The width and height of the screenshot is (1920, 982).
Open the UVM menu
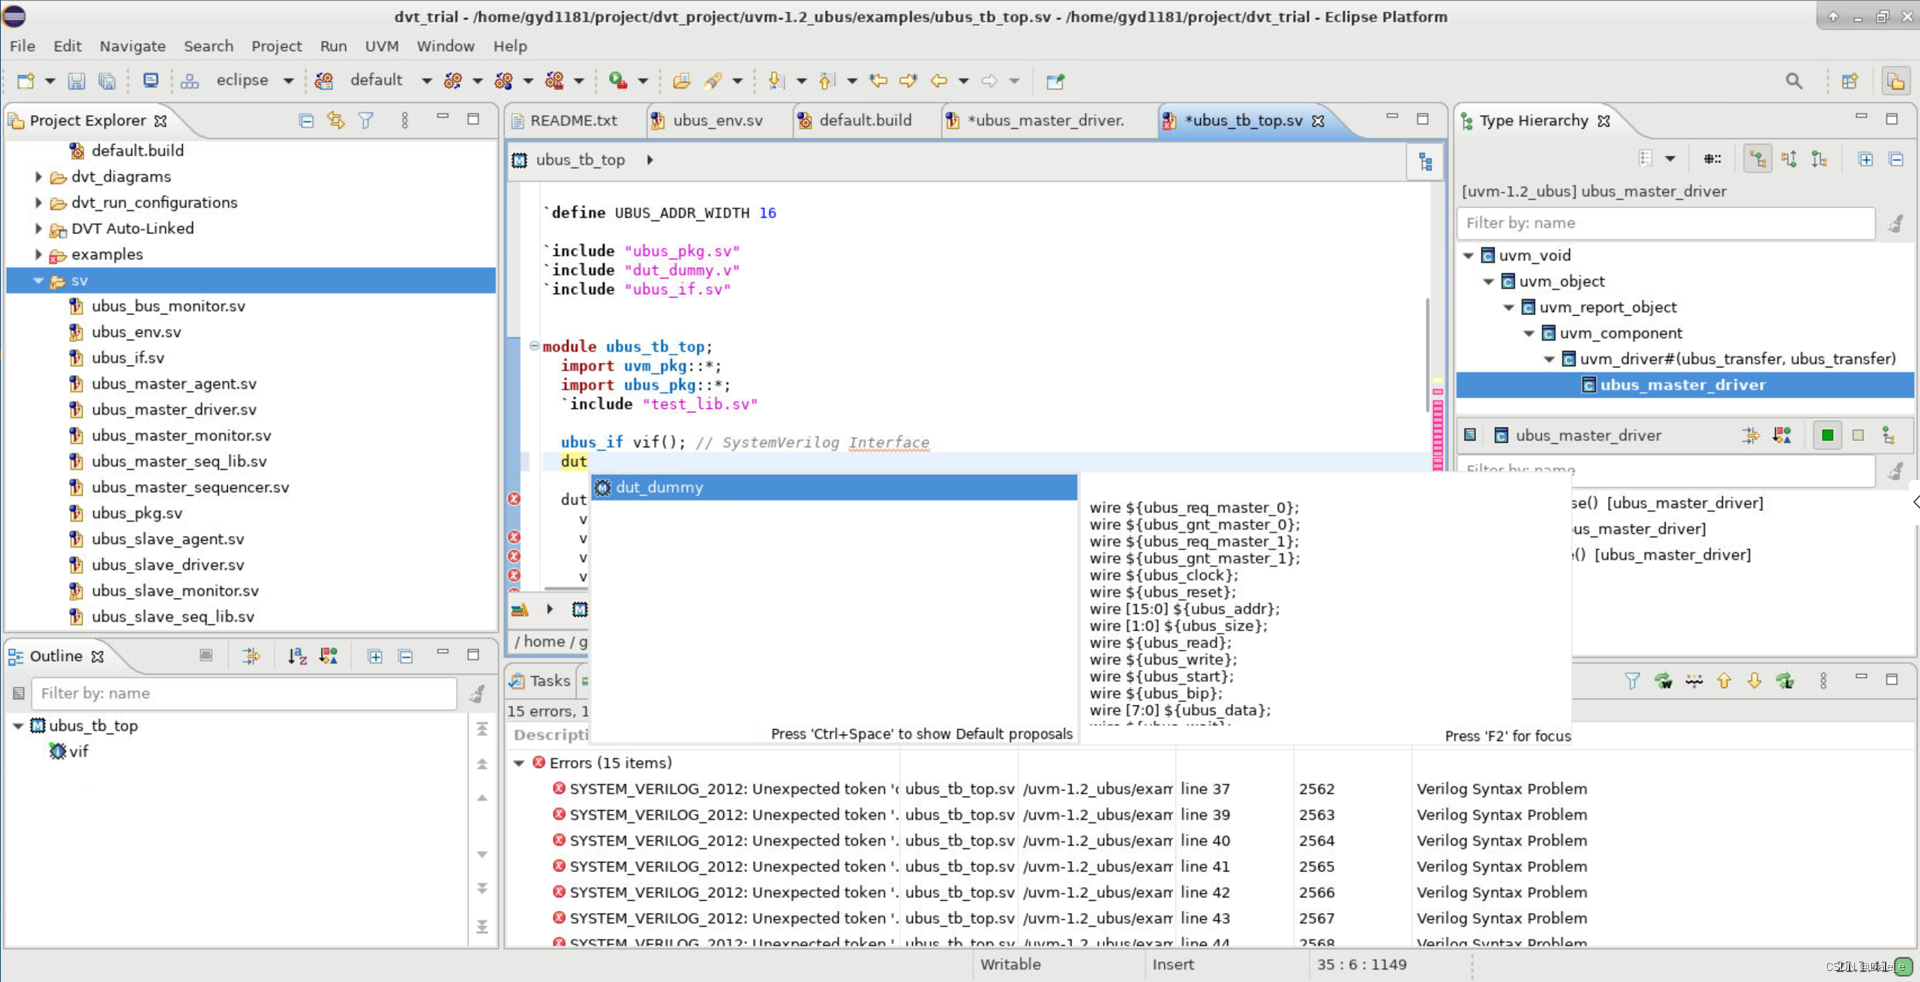point(381,46)
